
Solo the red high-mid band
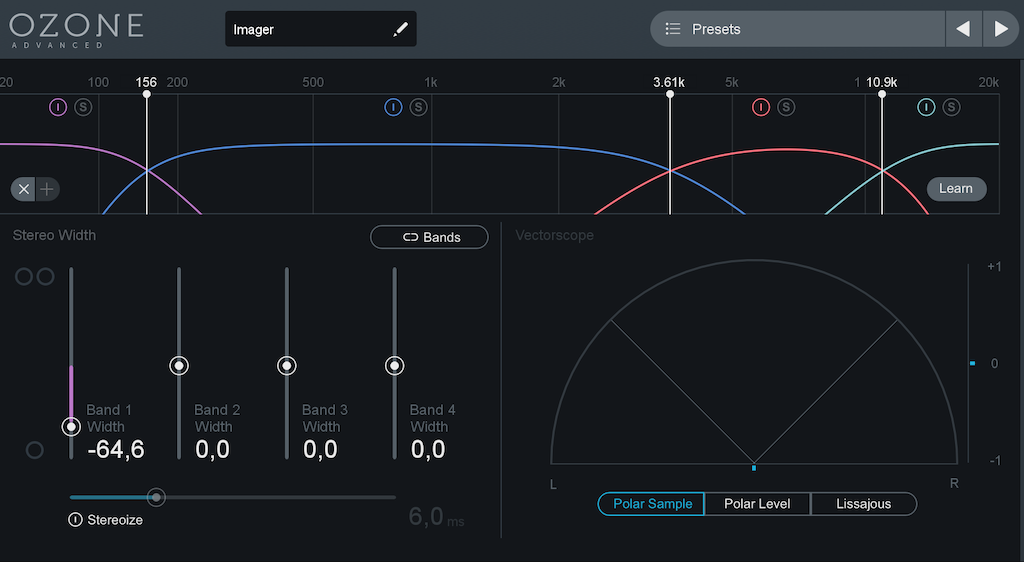(786, 107)
